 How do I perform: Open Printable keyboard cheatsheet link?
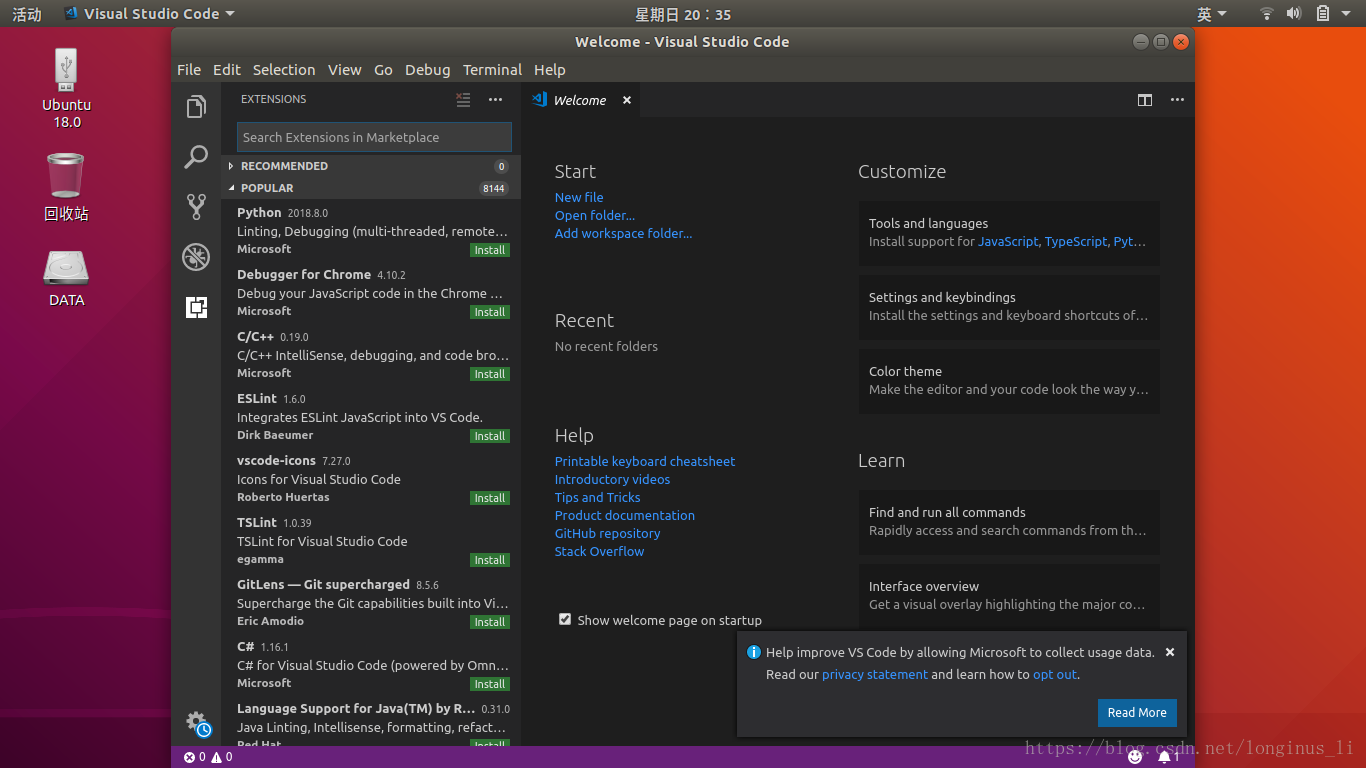(645, 461)
